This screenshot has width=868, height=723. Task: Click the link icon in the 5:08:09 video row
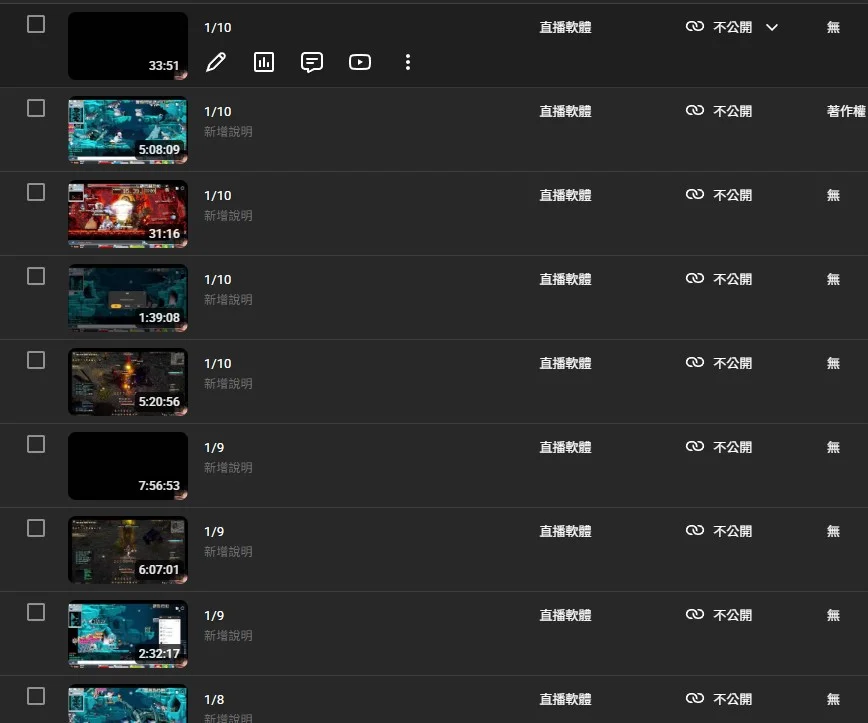(695, 111)
